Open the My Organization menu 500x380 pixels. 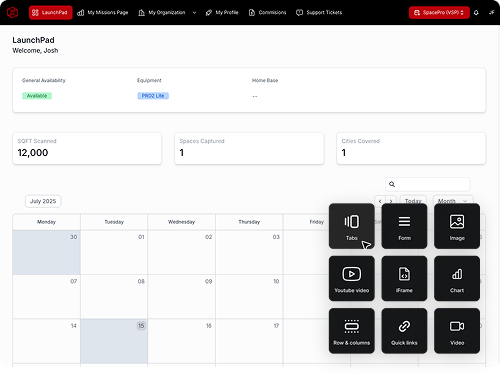[x=162, y=13]
